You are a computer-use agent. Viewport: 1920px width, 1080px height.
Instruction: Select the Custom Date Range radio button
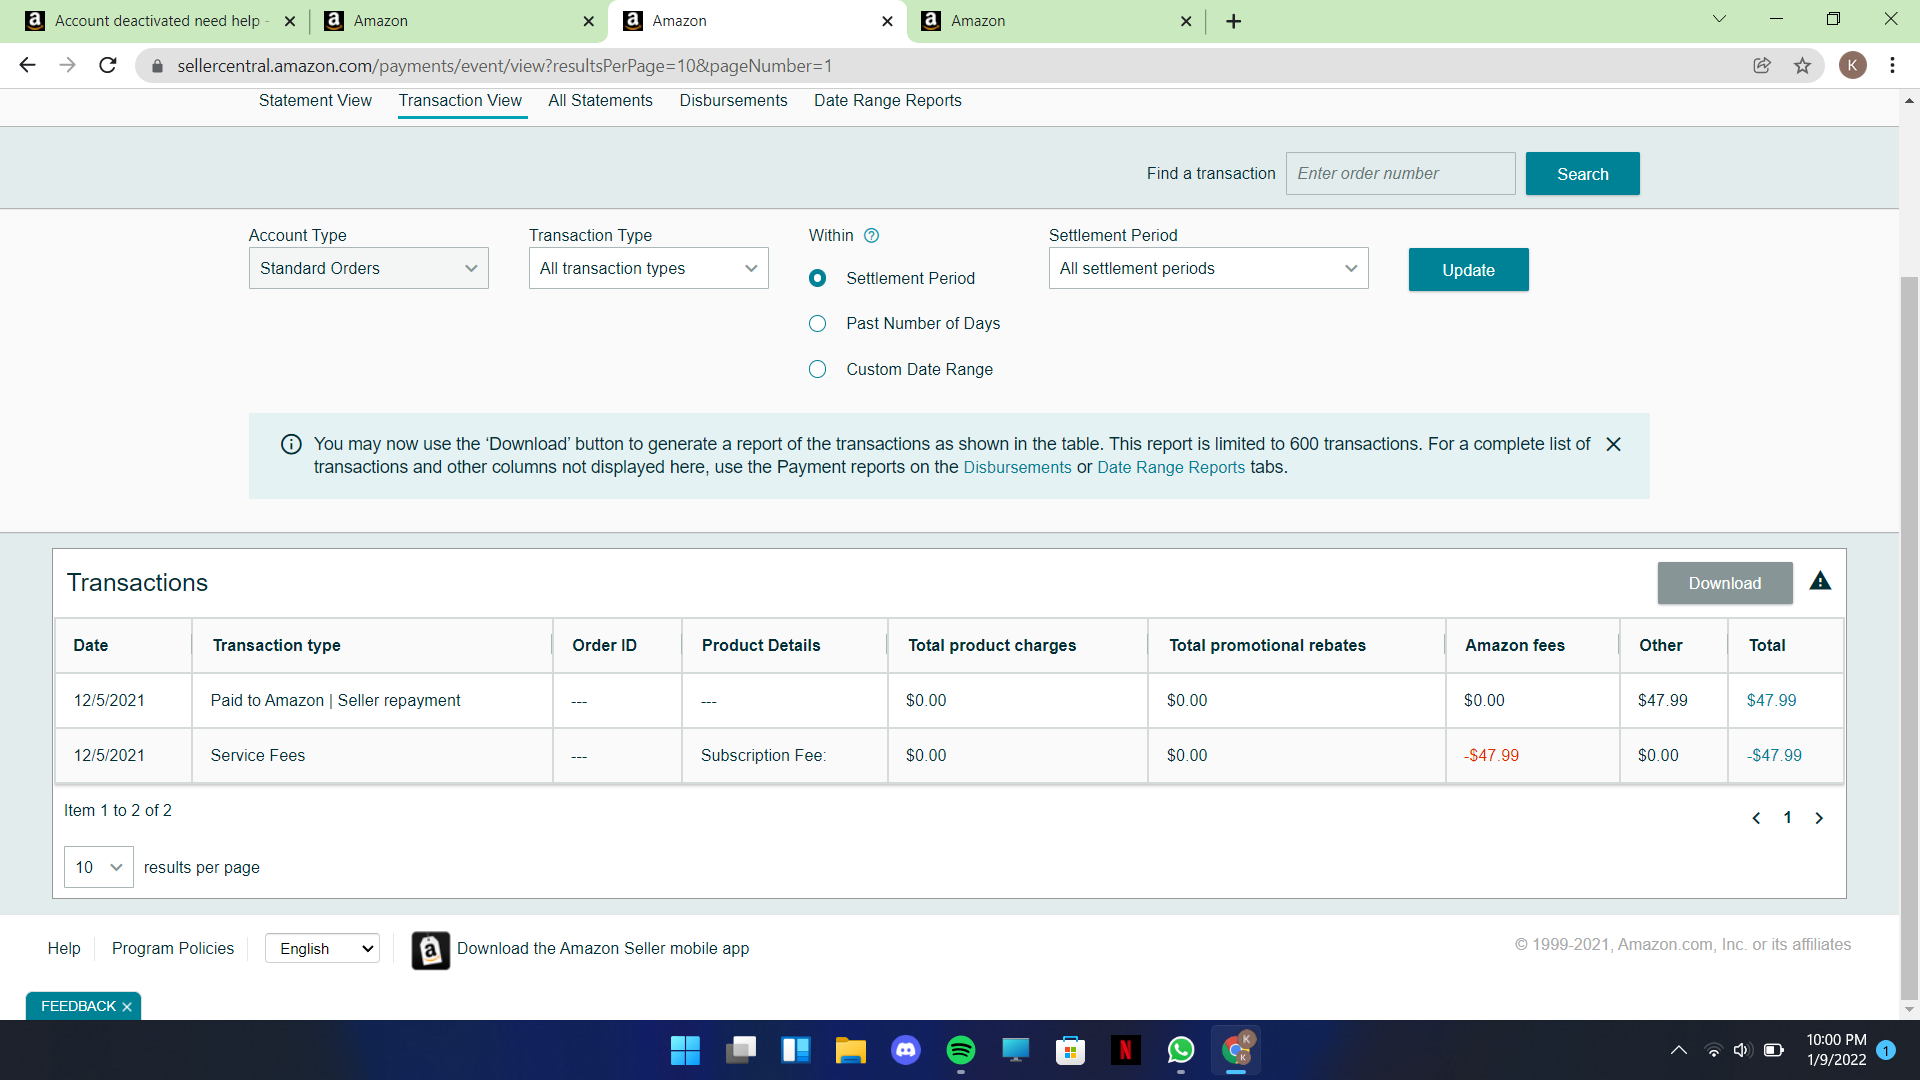[x=817, y=369]
